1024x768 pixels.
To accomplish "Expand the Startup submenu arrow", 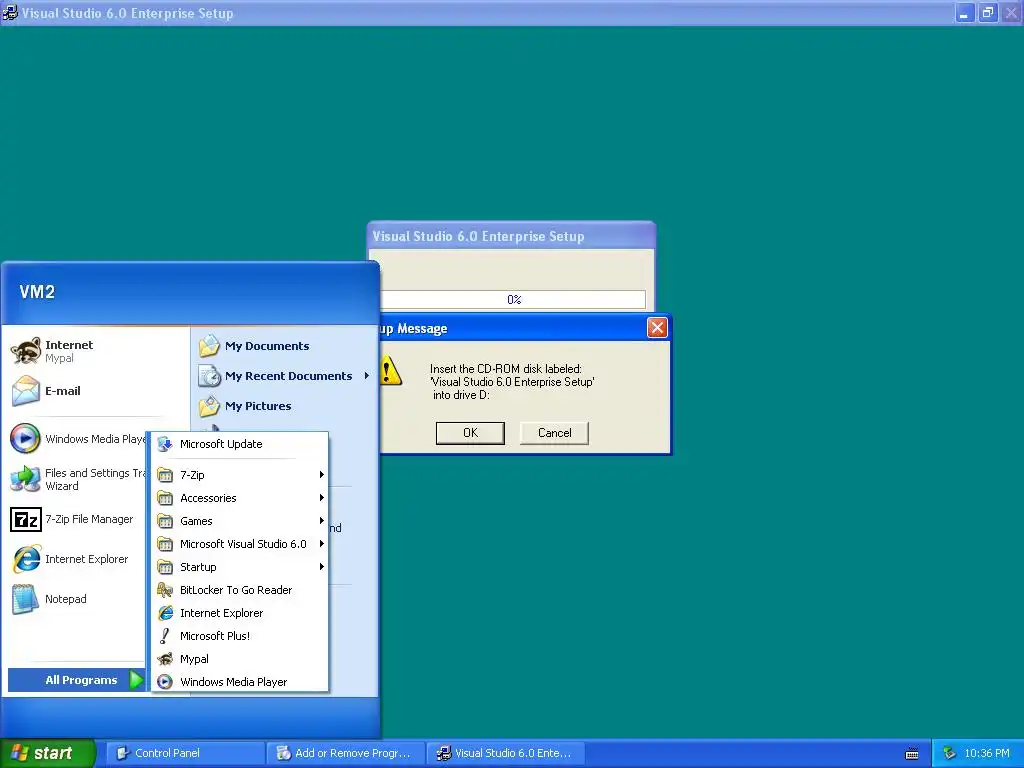I will tap(321, 567).
